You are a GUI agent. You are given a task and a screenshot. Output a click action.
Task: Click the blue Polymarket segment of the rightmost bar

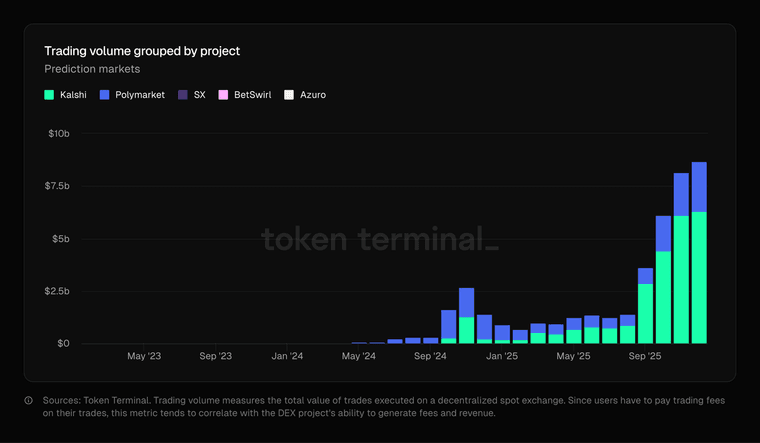click(x=699, y=186)
